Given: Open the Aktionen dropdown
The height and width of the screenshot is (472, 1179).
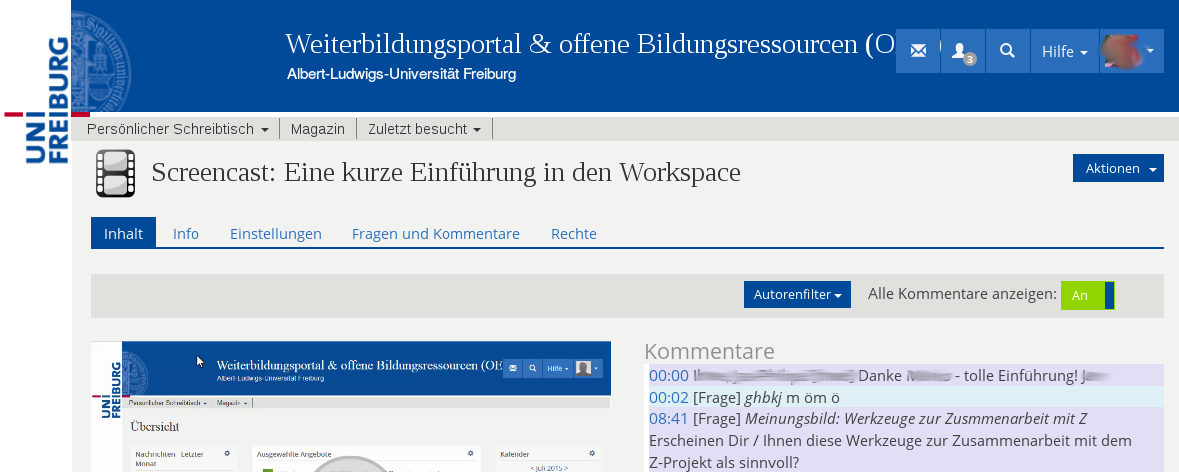Looking at the screenshot, I should tap(1117, 169).
